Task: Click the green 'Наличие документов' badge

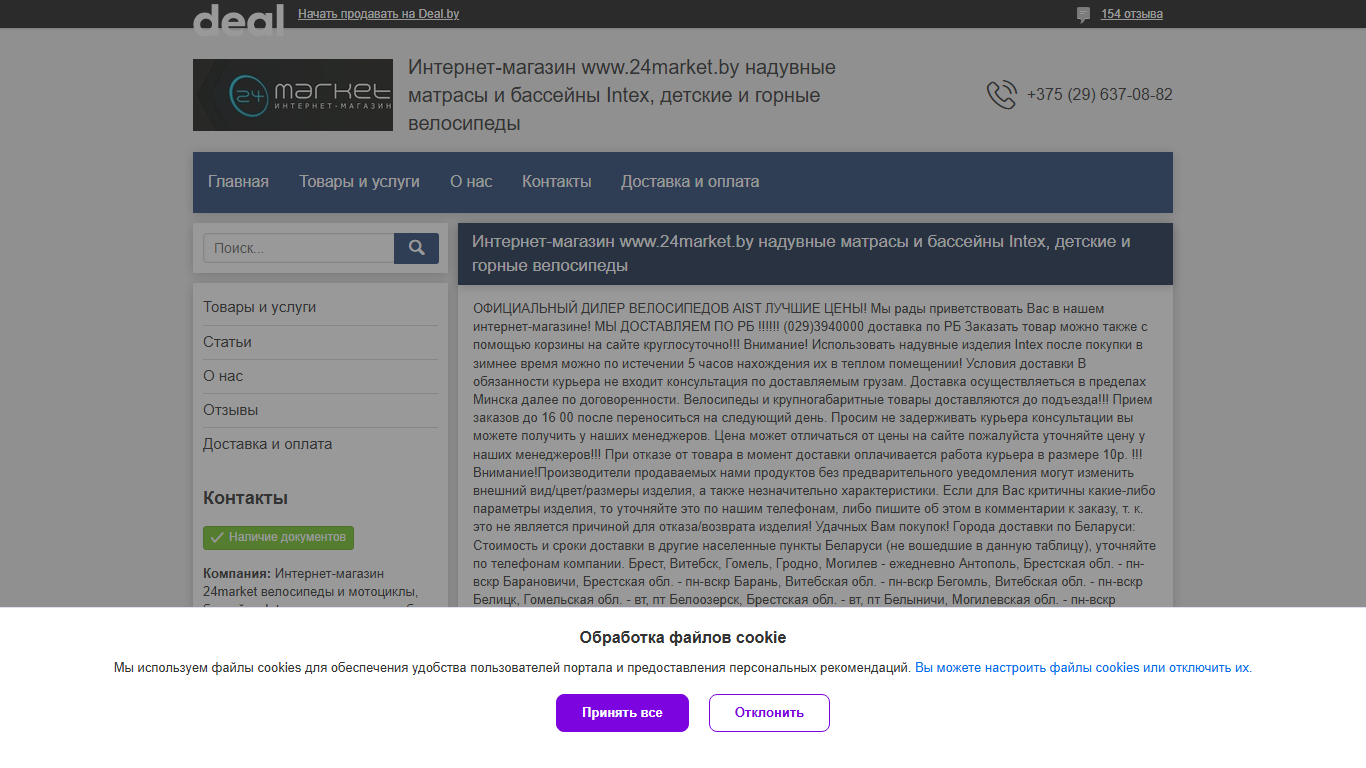Action: [x=278, y=537]
